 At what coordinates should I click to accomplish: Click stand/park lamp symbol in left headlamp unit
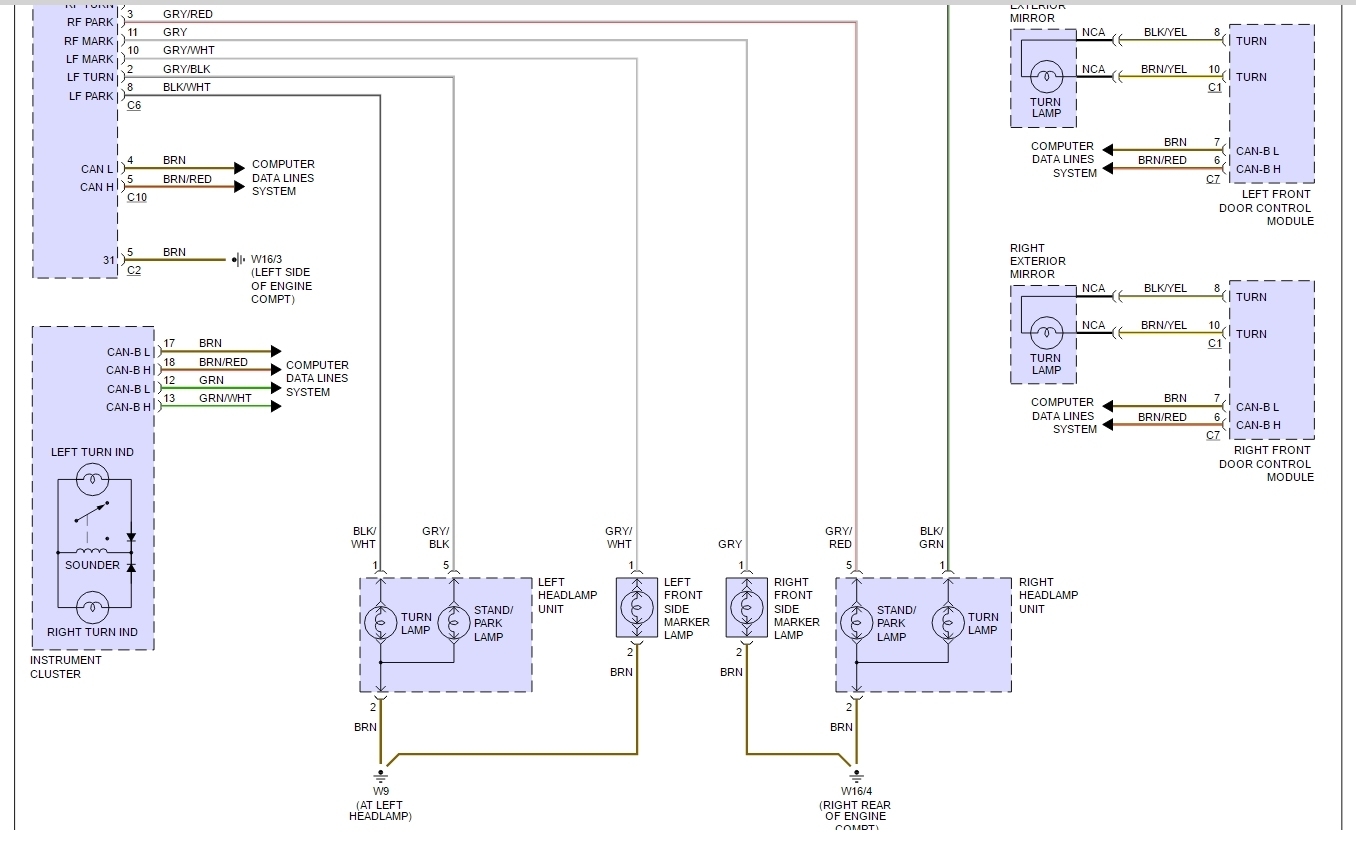tap(453, 623)
